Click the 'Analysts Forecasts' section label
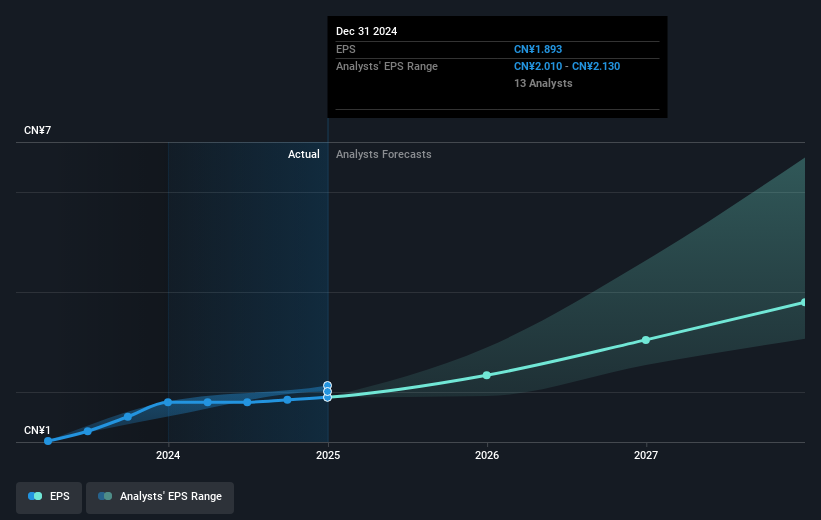 tap(384, 154)
